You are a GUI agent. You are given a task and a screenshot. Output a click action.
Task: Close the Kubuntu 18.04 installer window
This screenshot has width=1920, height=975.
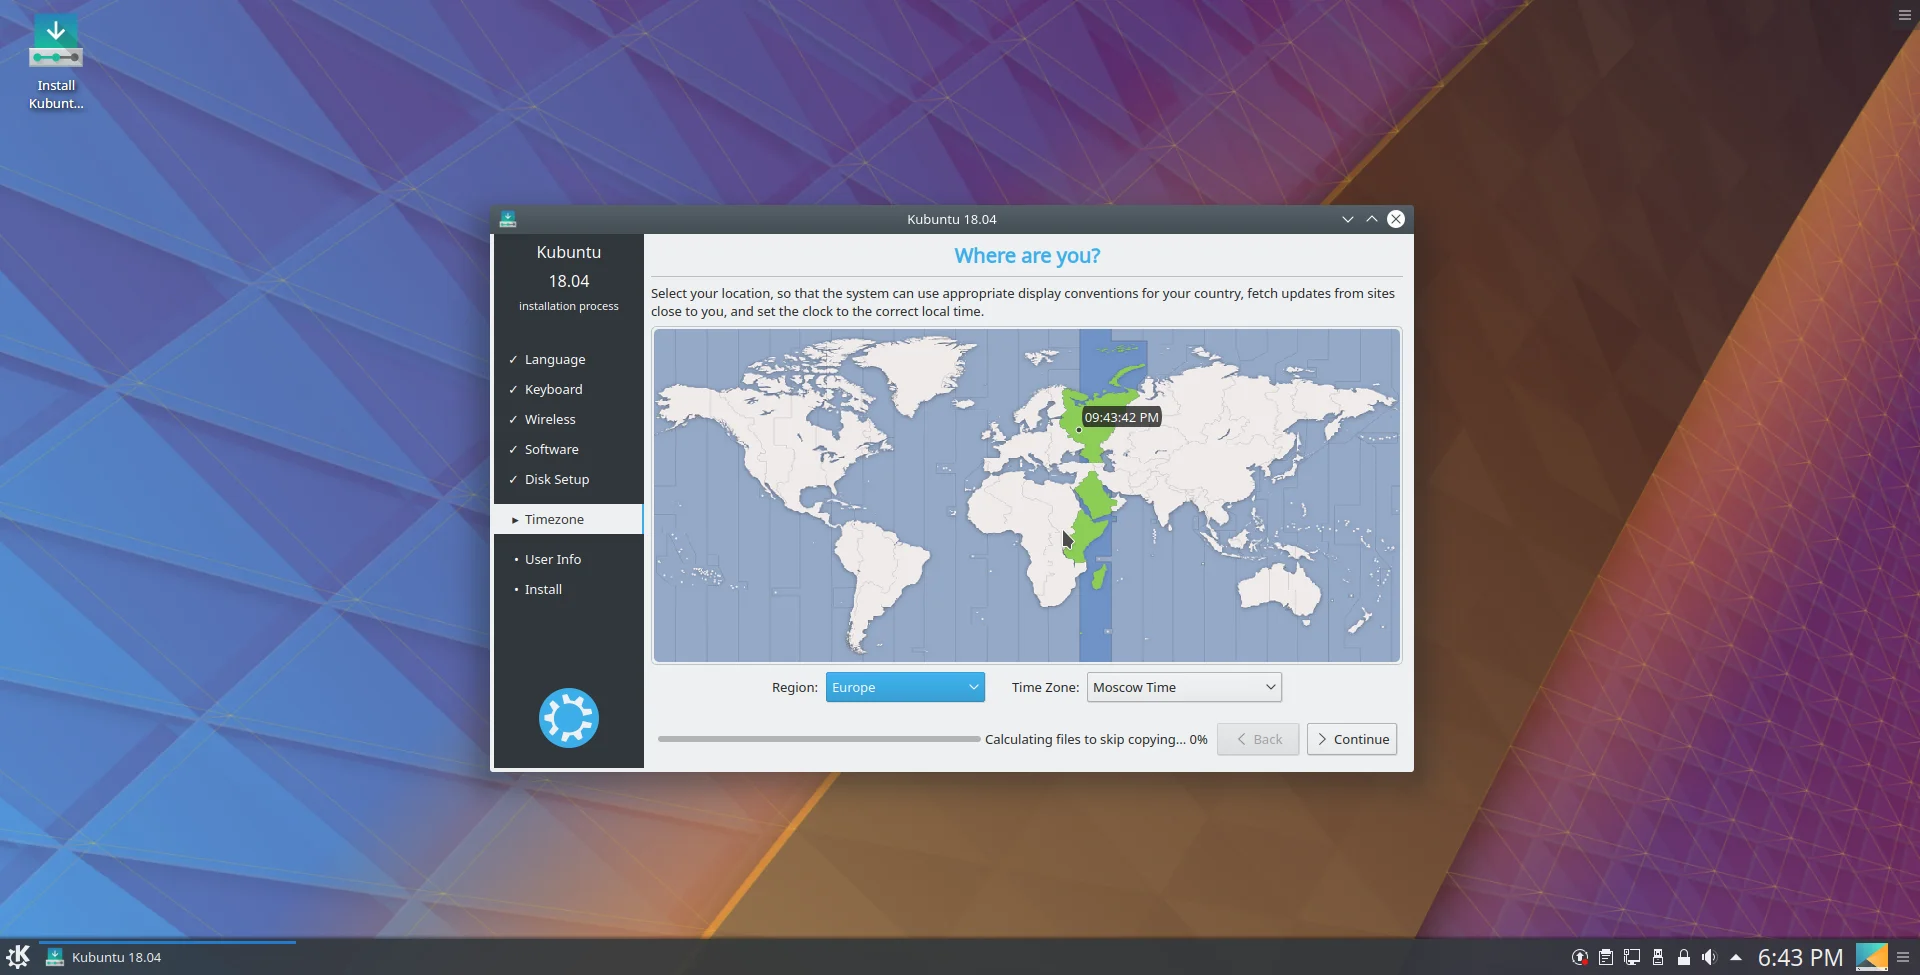(1396, 219)
